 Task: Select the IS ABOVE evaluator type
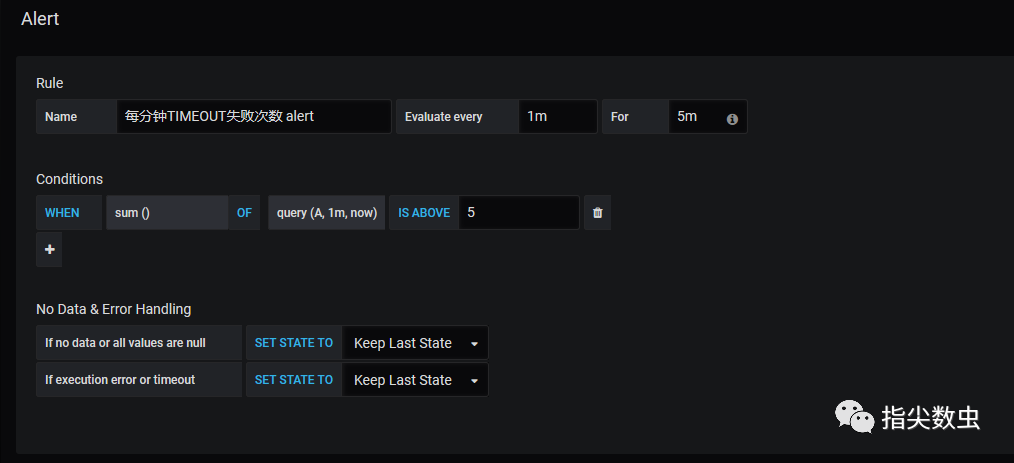[424, 213]
